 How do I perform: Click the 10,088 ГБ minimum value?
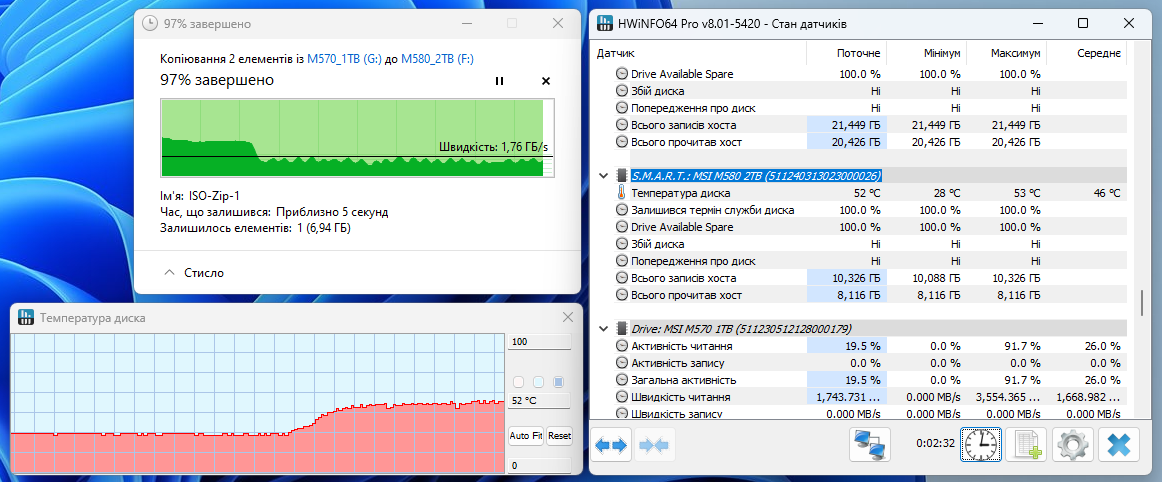tap(935, 278)
